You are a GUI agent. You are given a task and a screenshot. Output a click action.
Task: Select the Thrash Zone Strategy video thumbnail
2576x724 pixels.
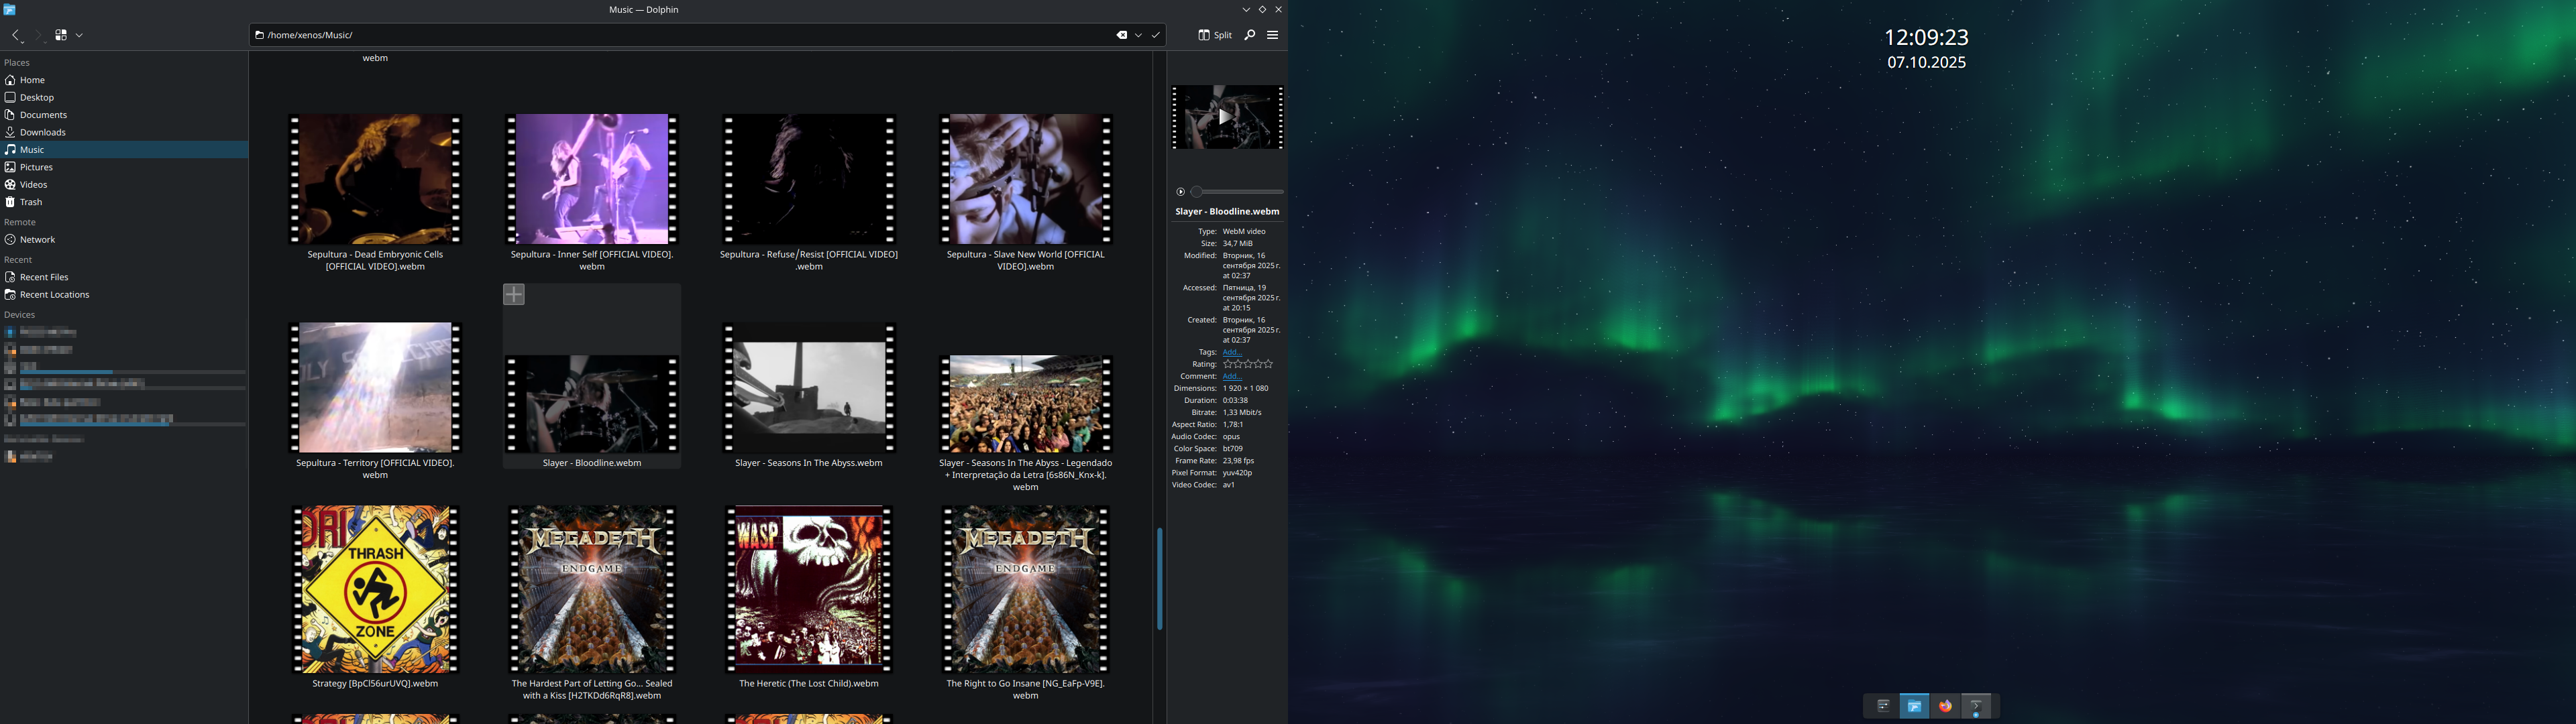coord(375,589)
